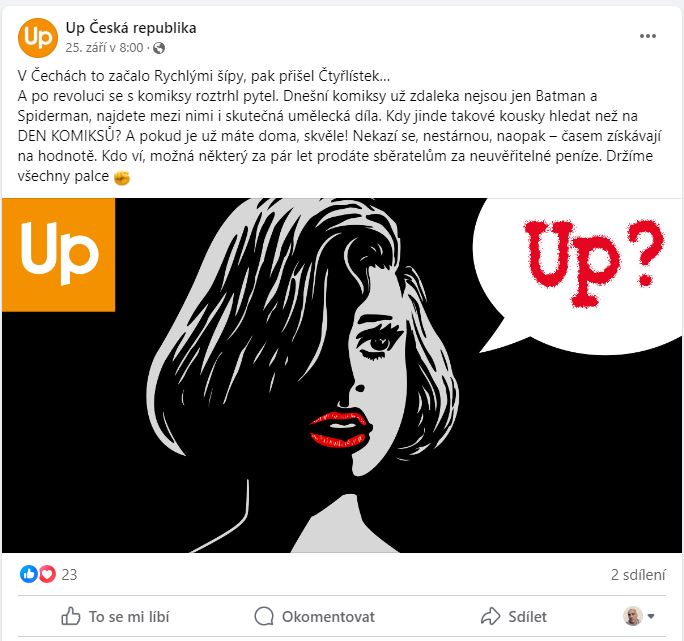Click the blue like reaction icon
The width and height of the screenshot is (684, 641).
pos(29,574)
